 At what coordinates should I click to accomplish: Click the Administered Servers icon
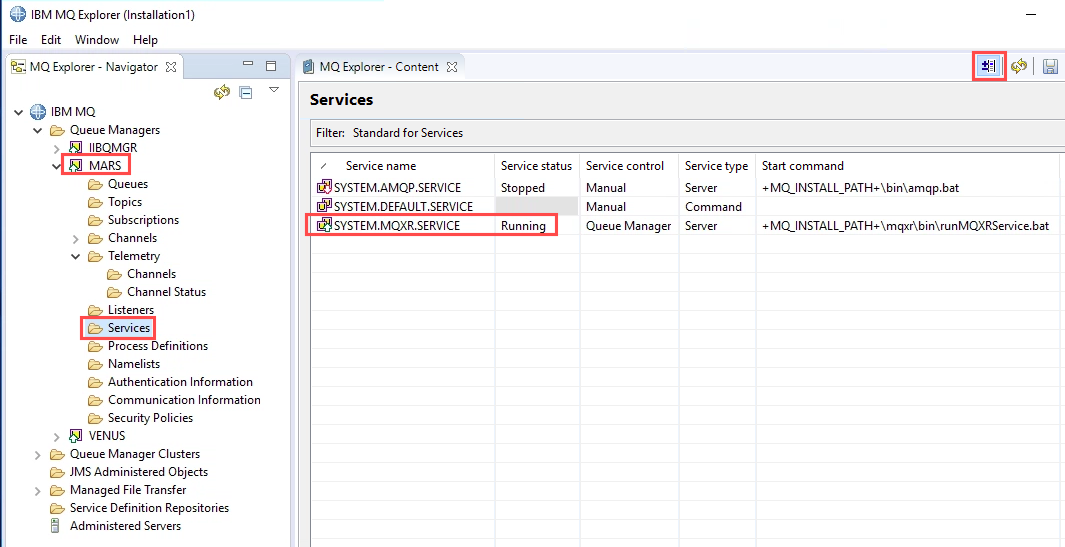56,526
